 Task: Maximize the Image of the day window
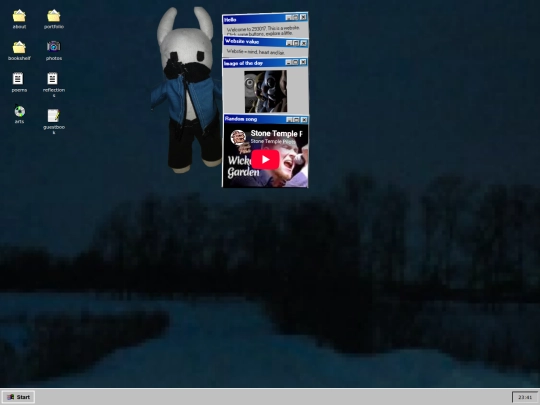[x=296, y=62]
